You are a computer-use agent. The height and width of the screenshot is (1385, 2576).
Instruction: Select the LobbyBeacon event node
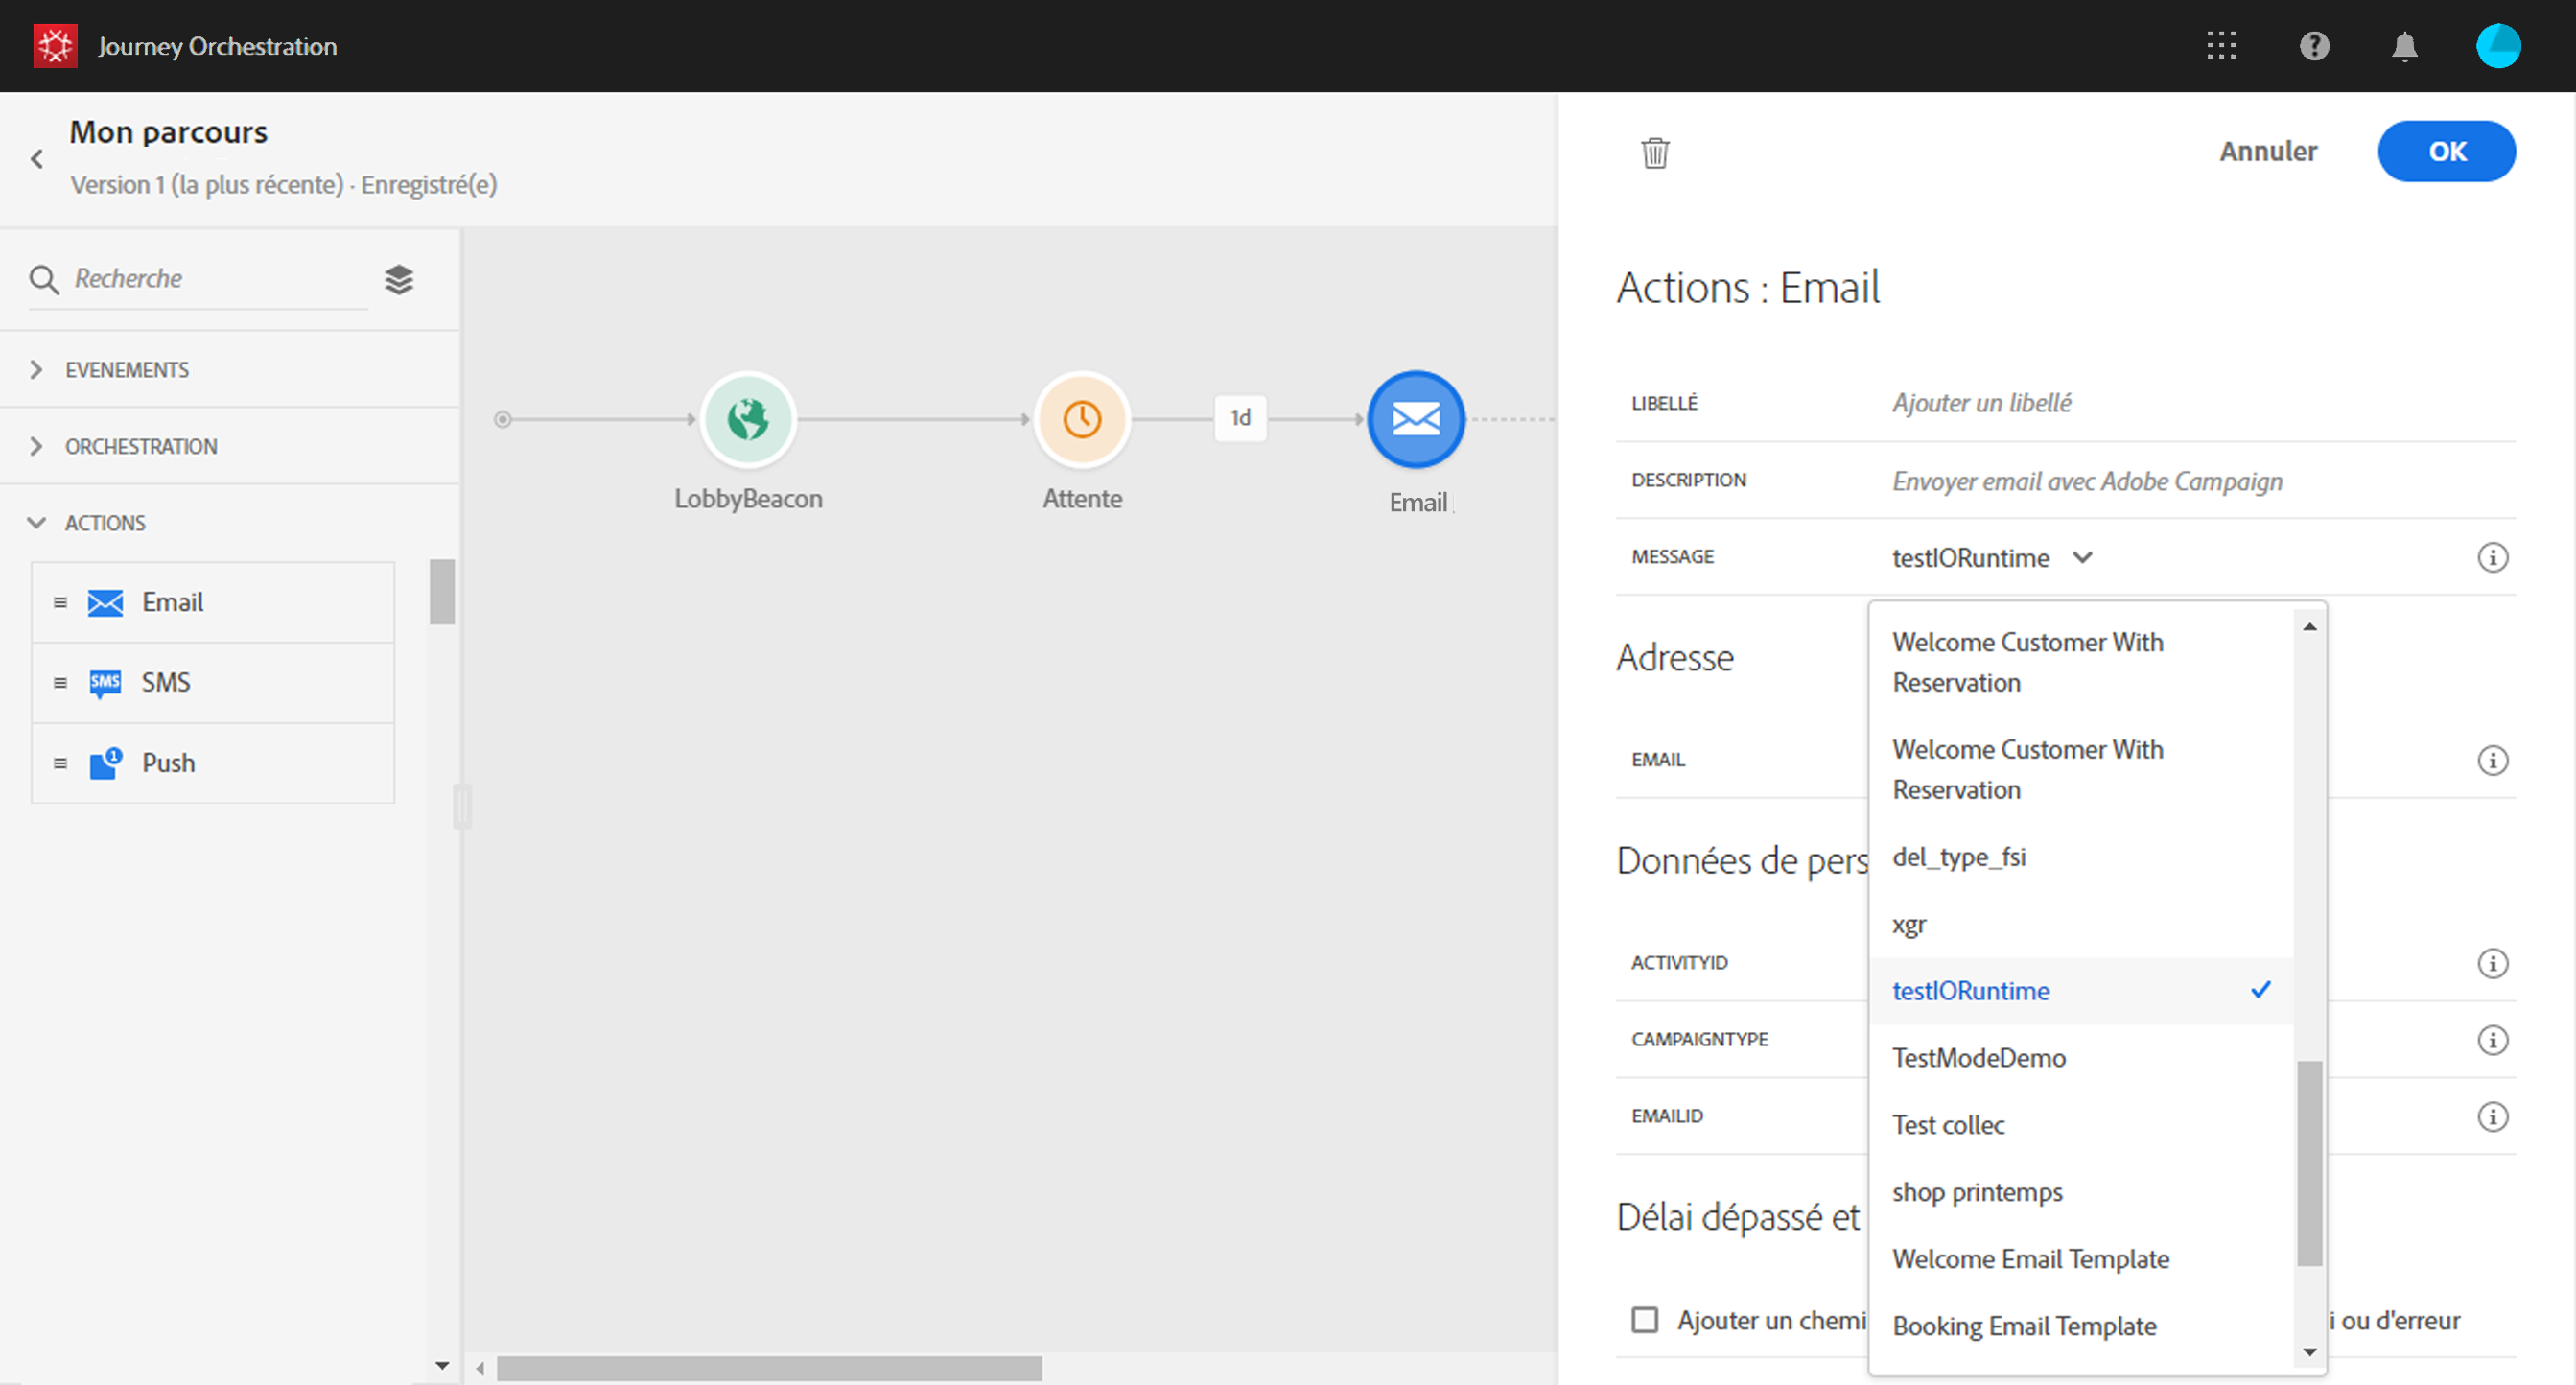point(748,419)
